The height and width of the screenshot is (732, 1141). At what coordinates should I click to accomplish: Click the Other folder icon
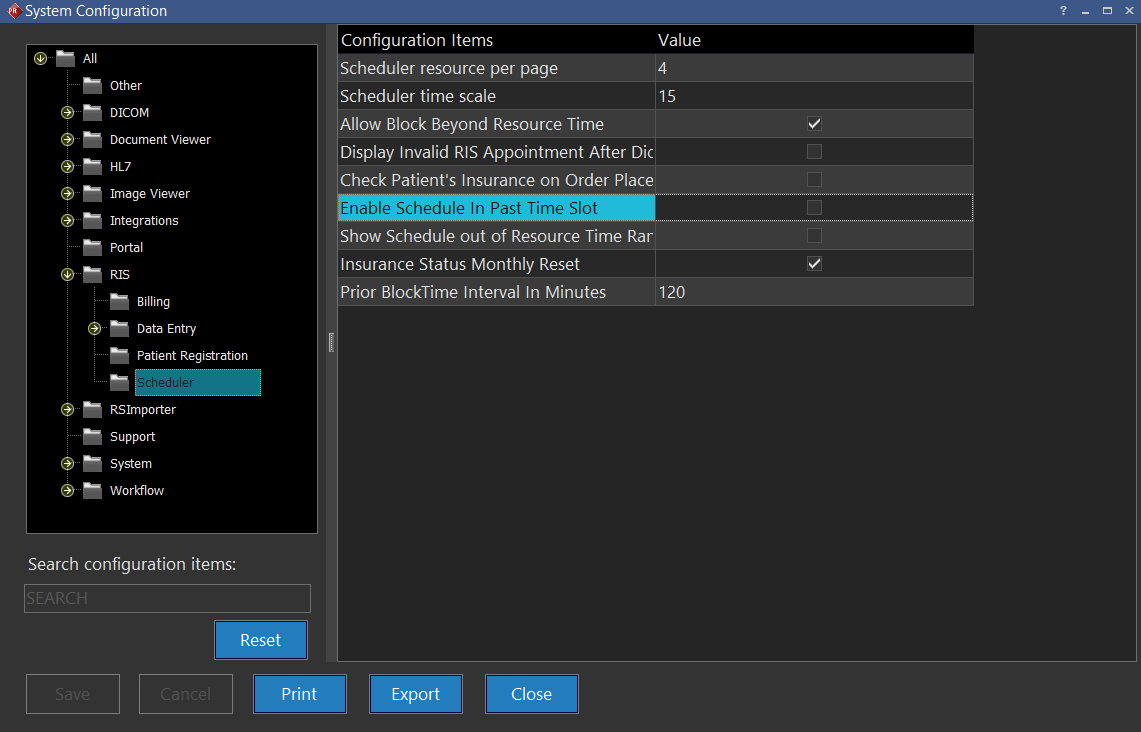92,85
